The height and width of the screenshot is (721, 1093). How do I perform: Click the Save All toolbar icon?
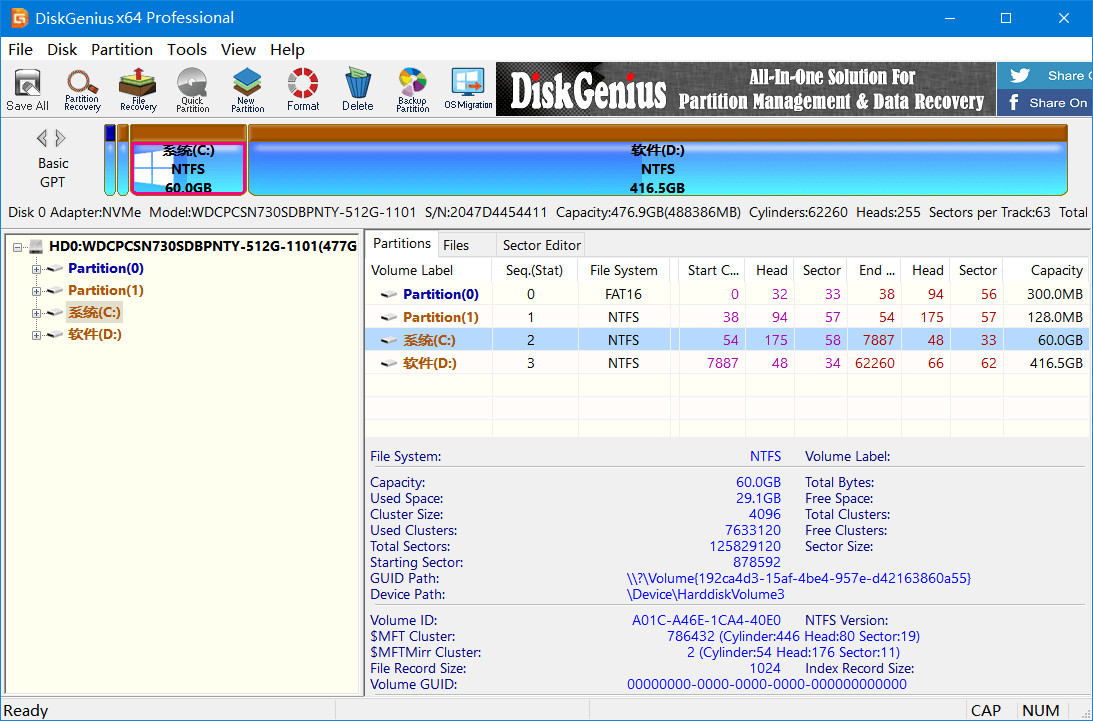pyautogui.click(x=27, y=89)
